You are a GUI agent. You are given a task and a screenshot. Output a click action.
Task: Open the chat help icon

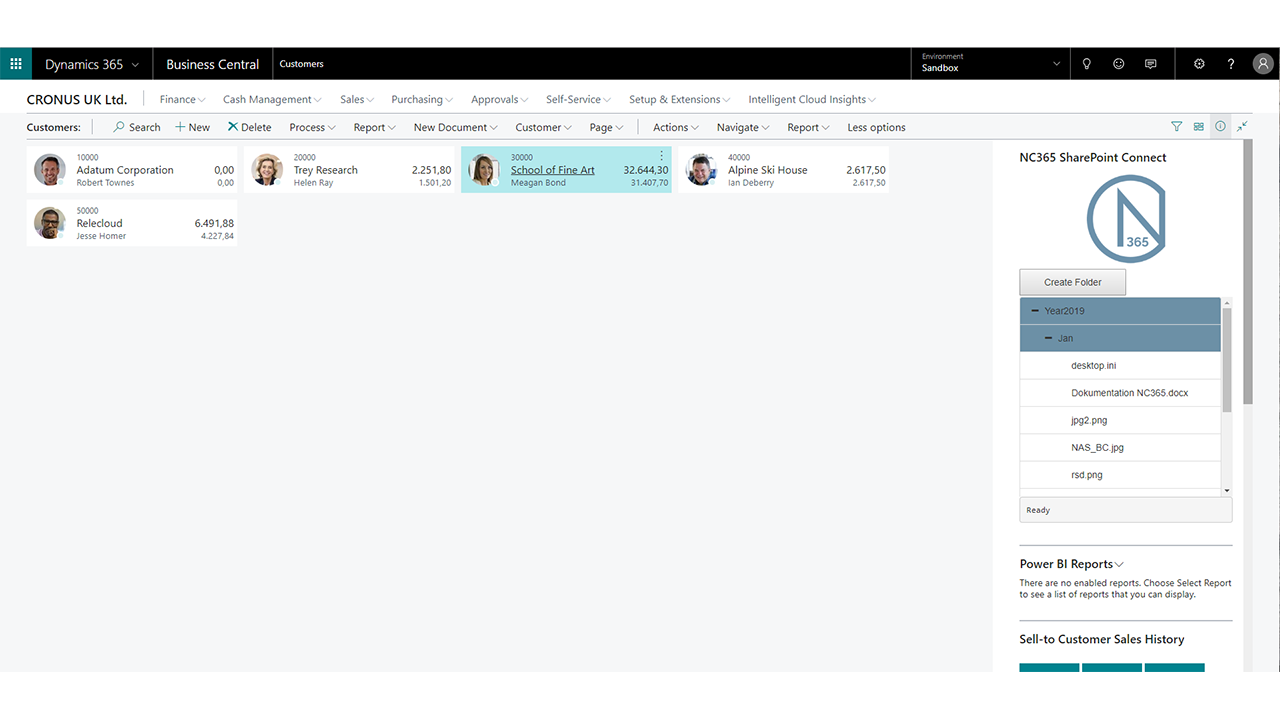tap(1151, 64)
